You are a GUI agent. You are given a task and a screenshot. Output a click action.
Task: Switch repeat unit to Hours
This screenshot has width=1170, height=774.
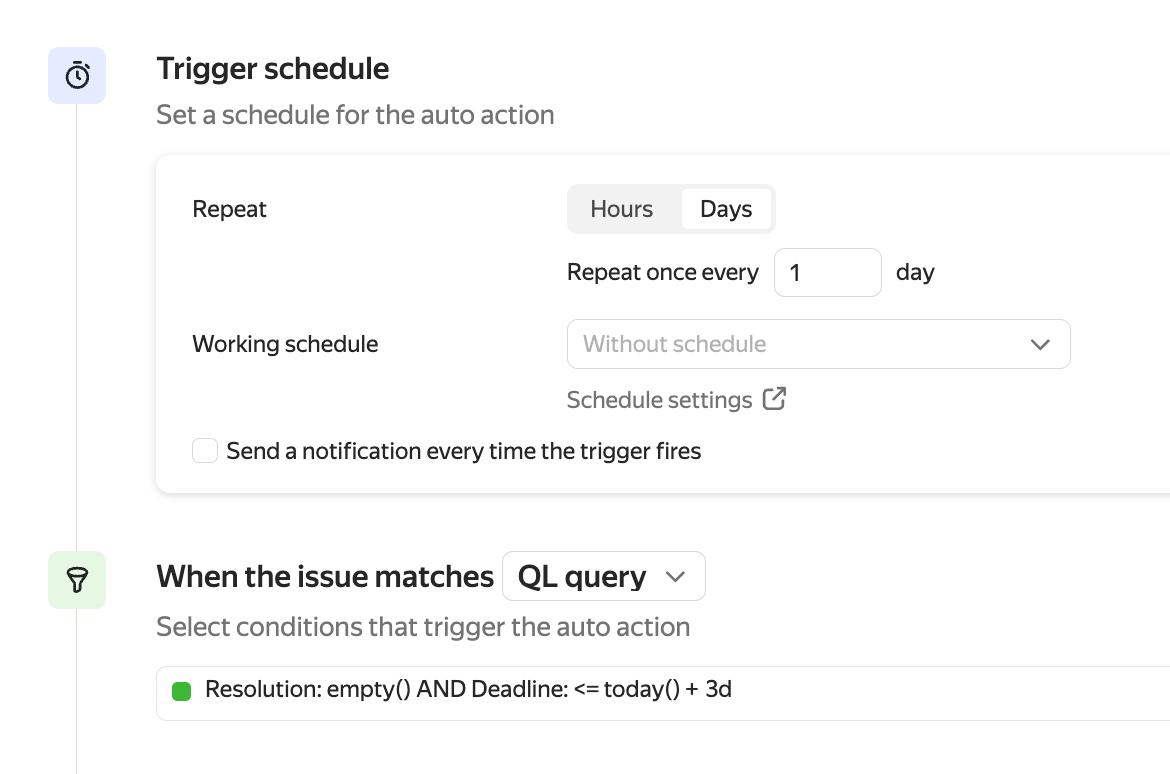[x=621, y=209]
